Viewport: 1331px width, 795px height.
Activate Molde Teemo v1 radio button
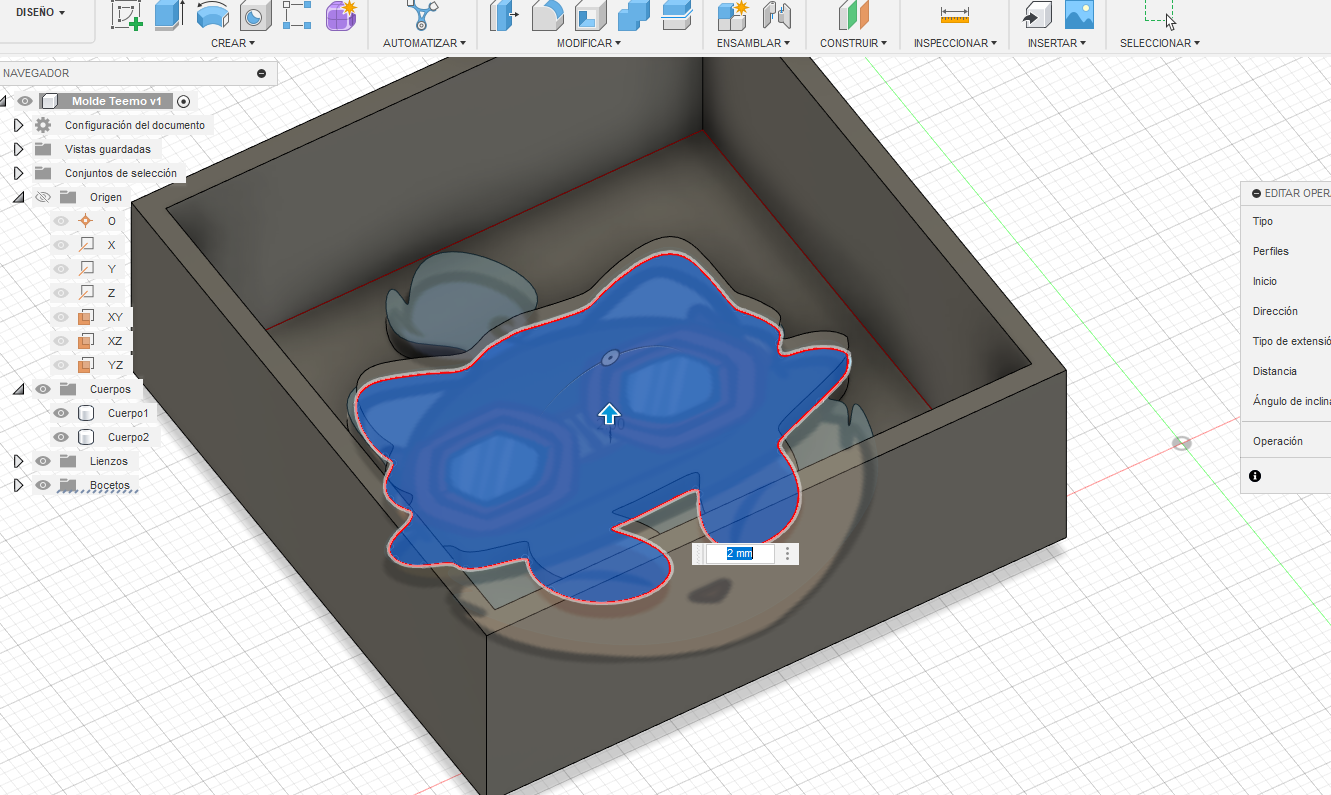pyautogui.click(x=183, y=101)
